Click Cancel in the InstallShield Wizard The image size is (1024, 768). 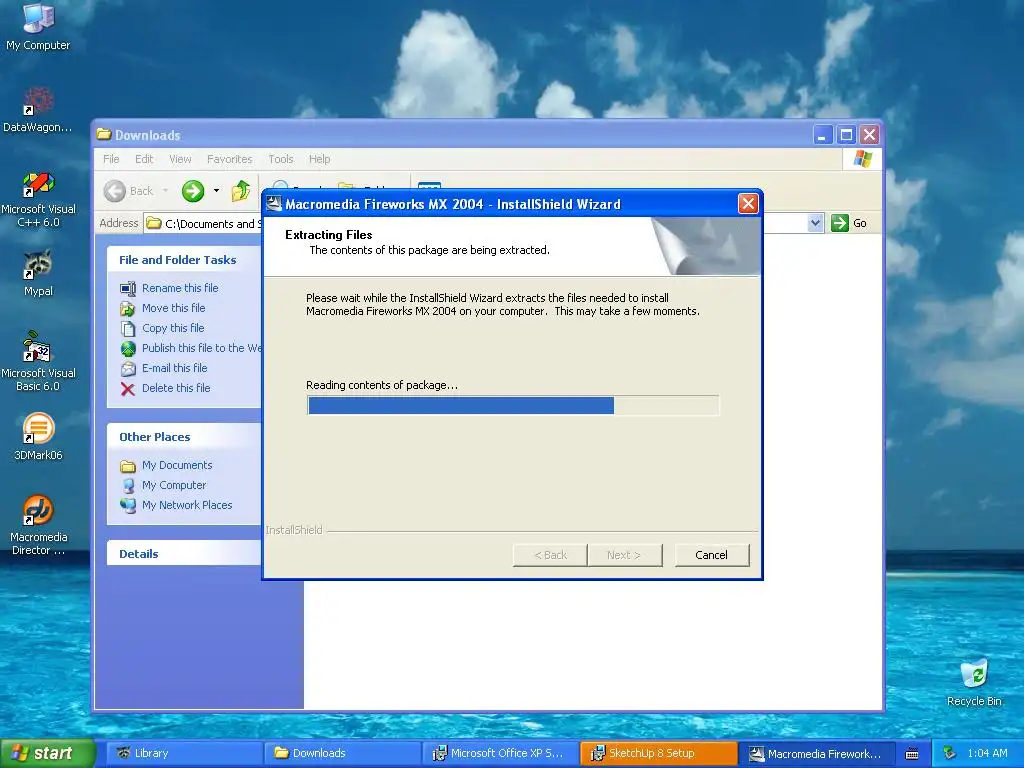(711, 554)
